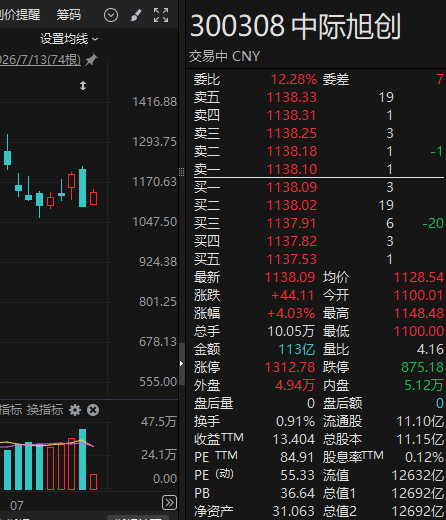Select the 卖五 price 1138.33

[x=292, y=97]
